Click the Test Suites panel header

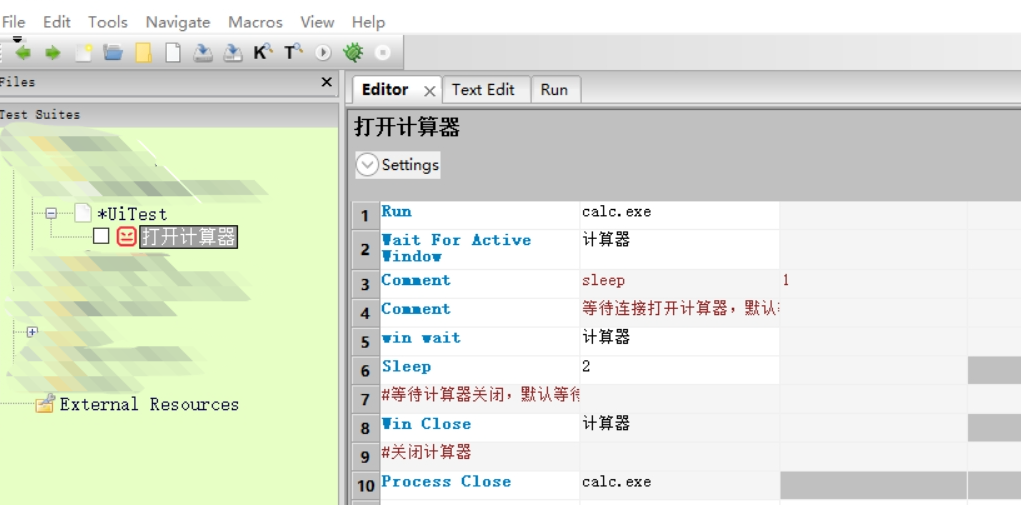pyautogui.click(x=169, y=115)
